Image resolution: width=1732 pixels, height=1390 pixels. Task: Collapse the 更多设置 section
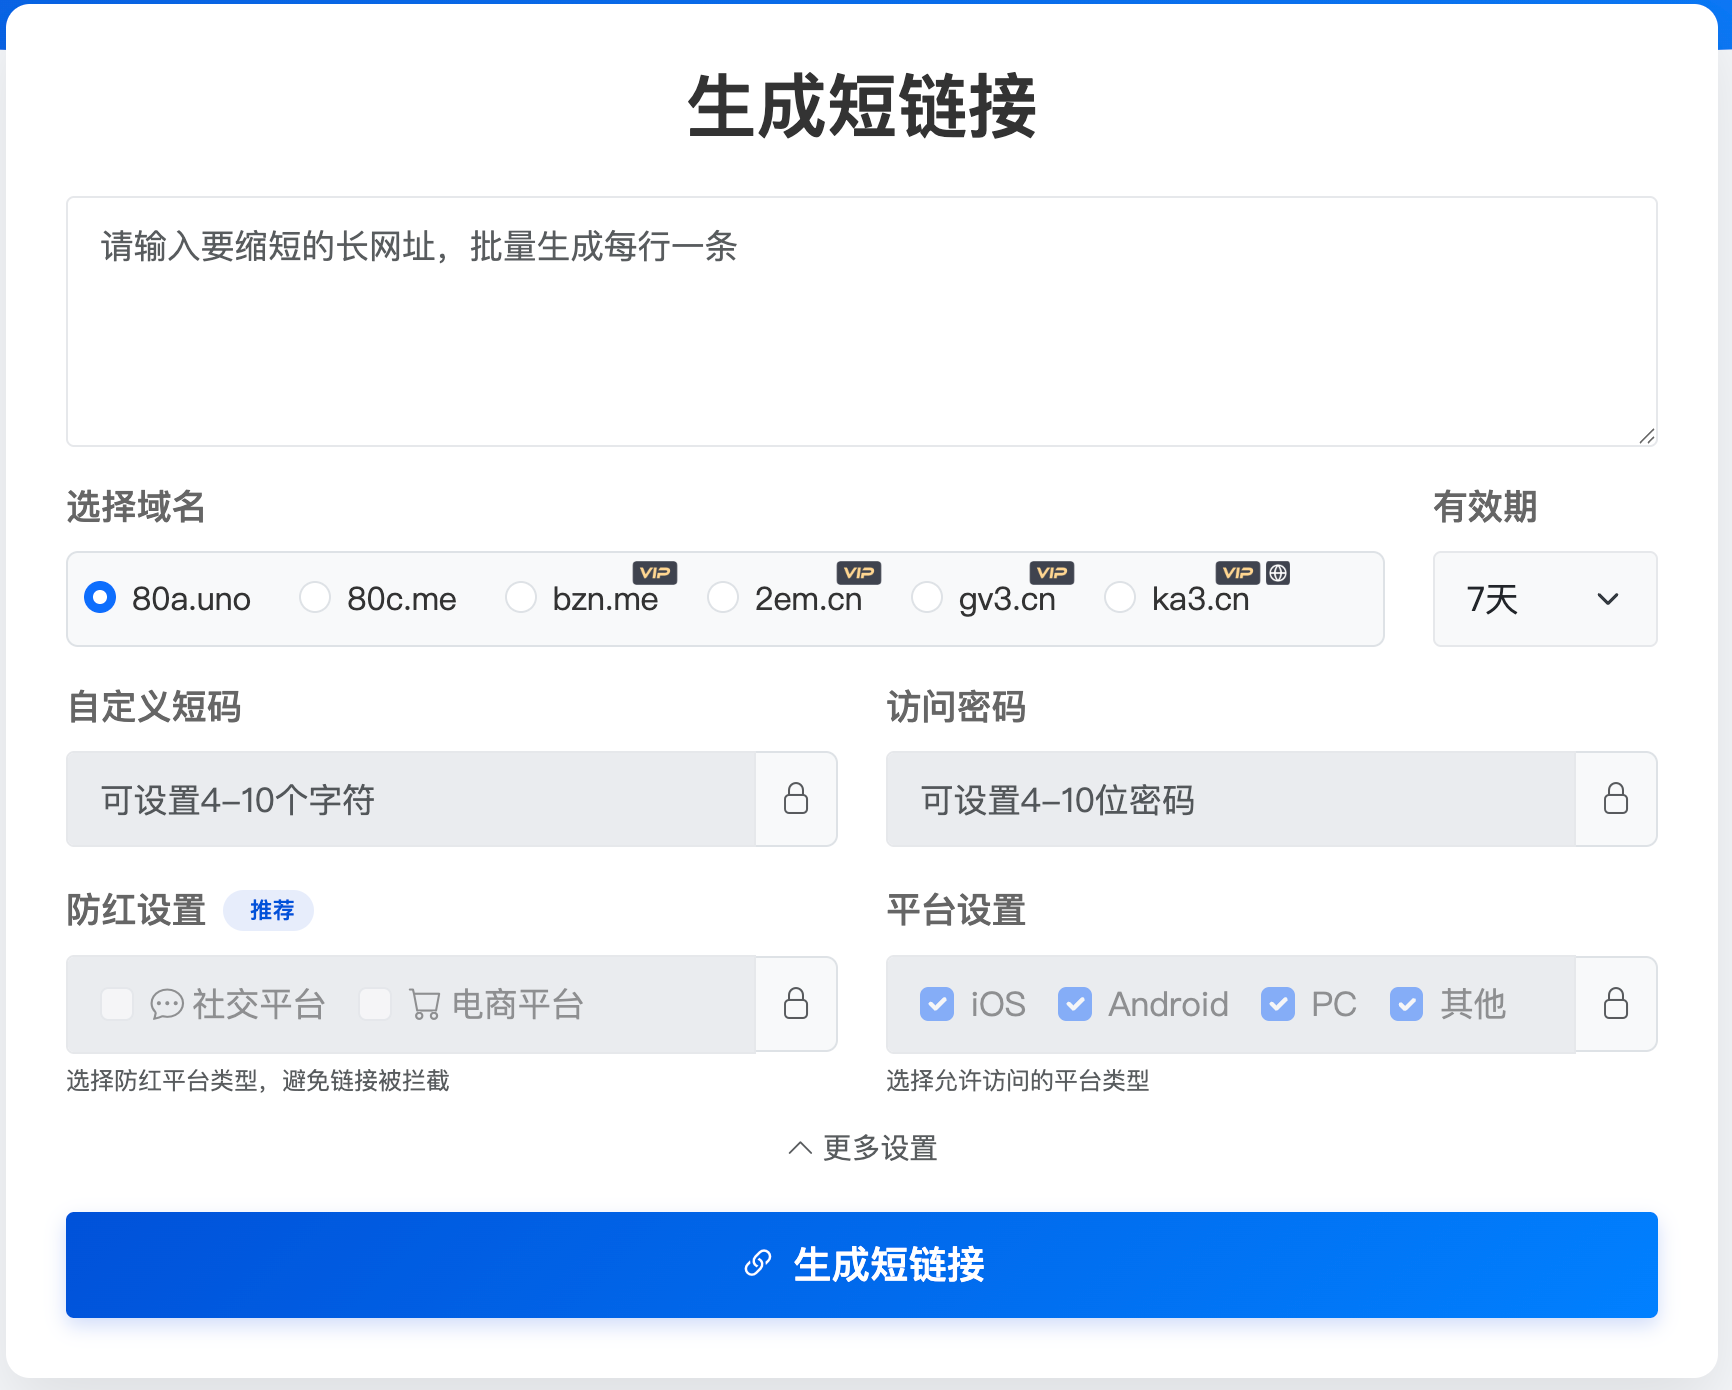(x=862, y=1148)
